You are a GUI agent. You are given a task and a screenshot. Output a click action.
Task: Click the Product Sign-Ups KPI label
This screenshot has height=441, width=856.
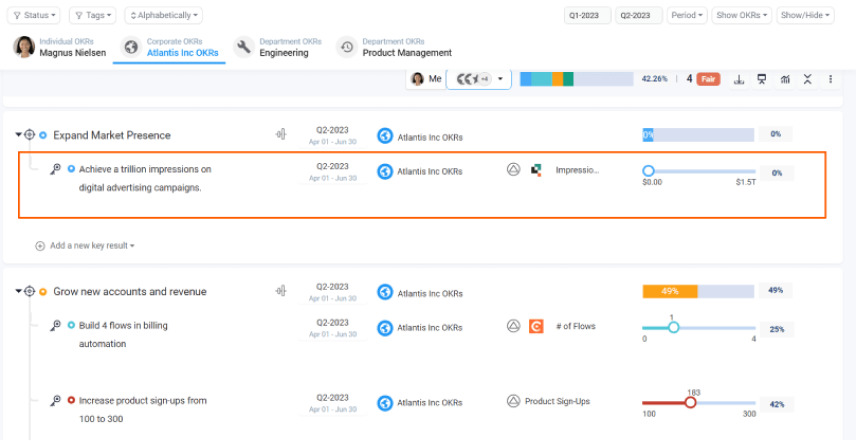click(x=557, y=401)
